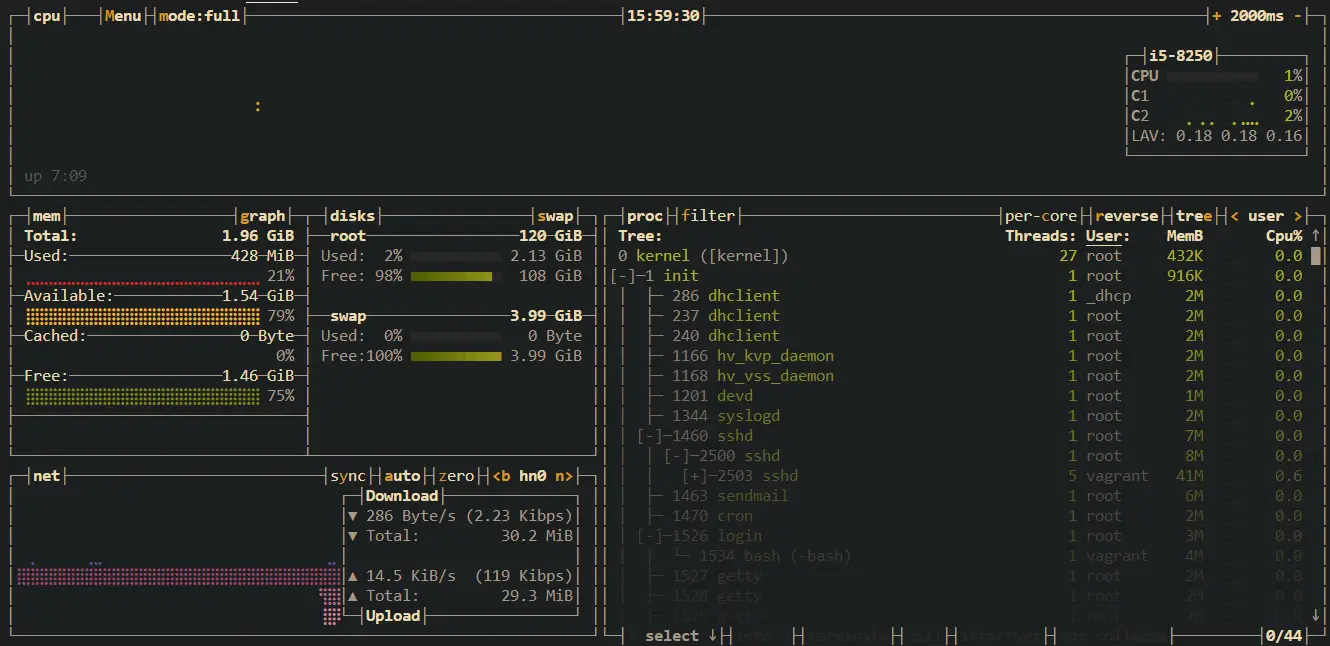Click the plus to increase update interval
This screenshot has height=646, width=1330.
(x=1217, y=16)
